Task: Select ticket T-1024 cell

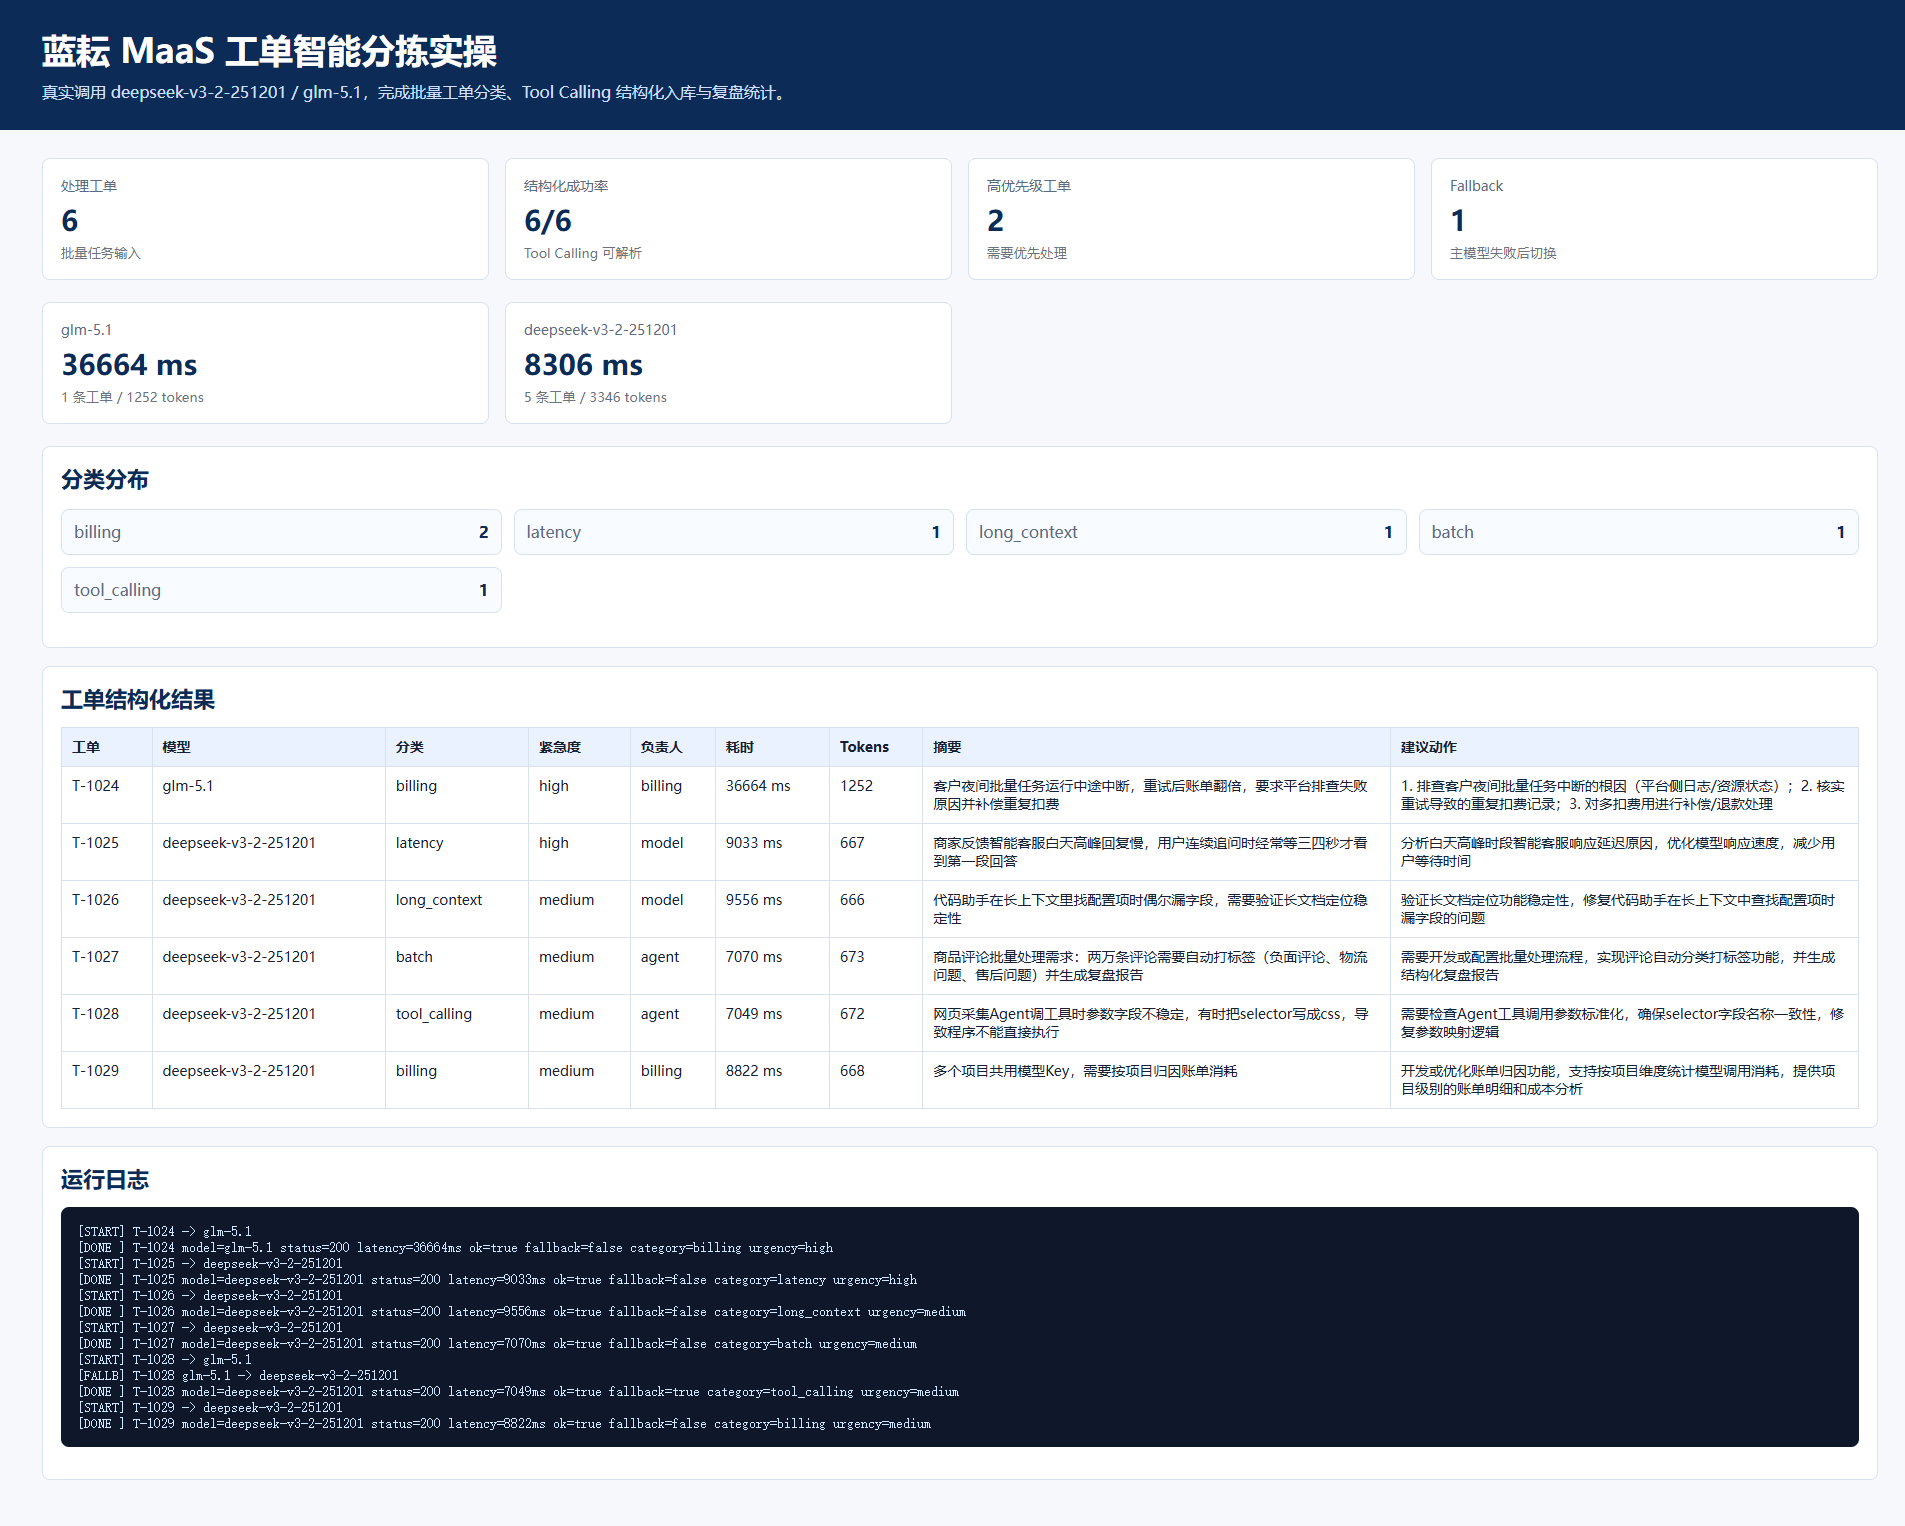Action: 107,795
